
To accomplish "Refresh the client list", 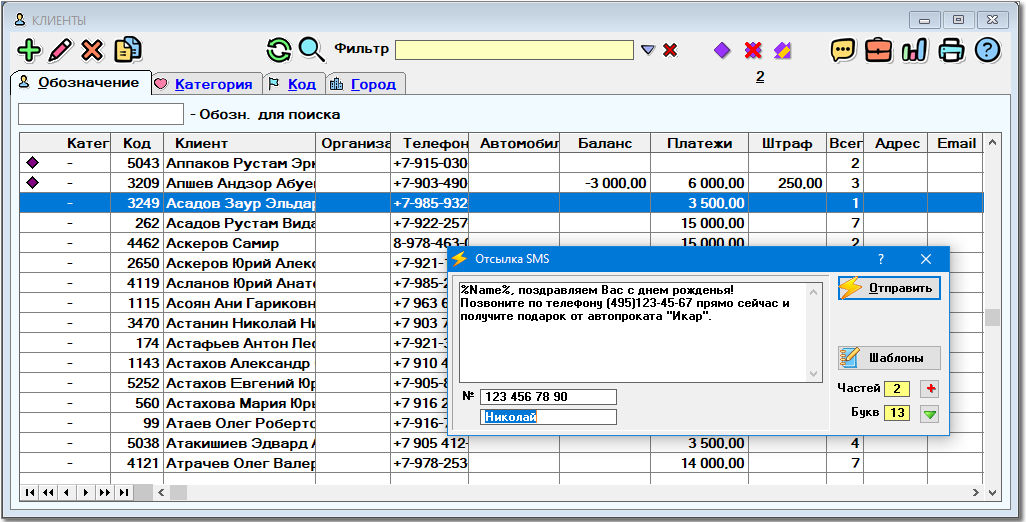I will pyautogui.click(x=279, y=50).
